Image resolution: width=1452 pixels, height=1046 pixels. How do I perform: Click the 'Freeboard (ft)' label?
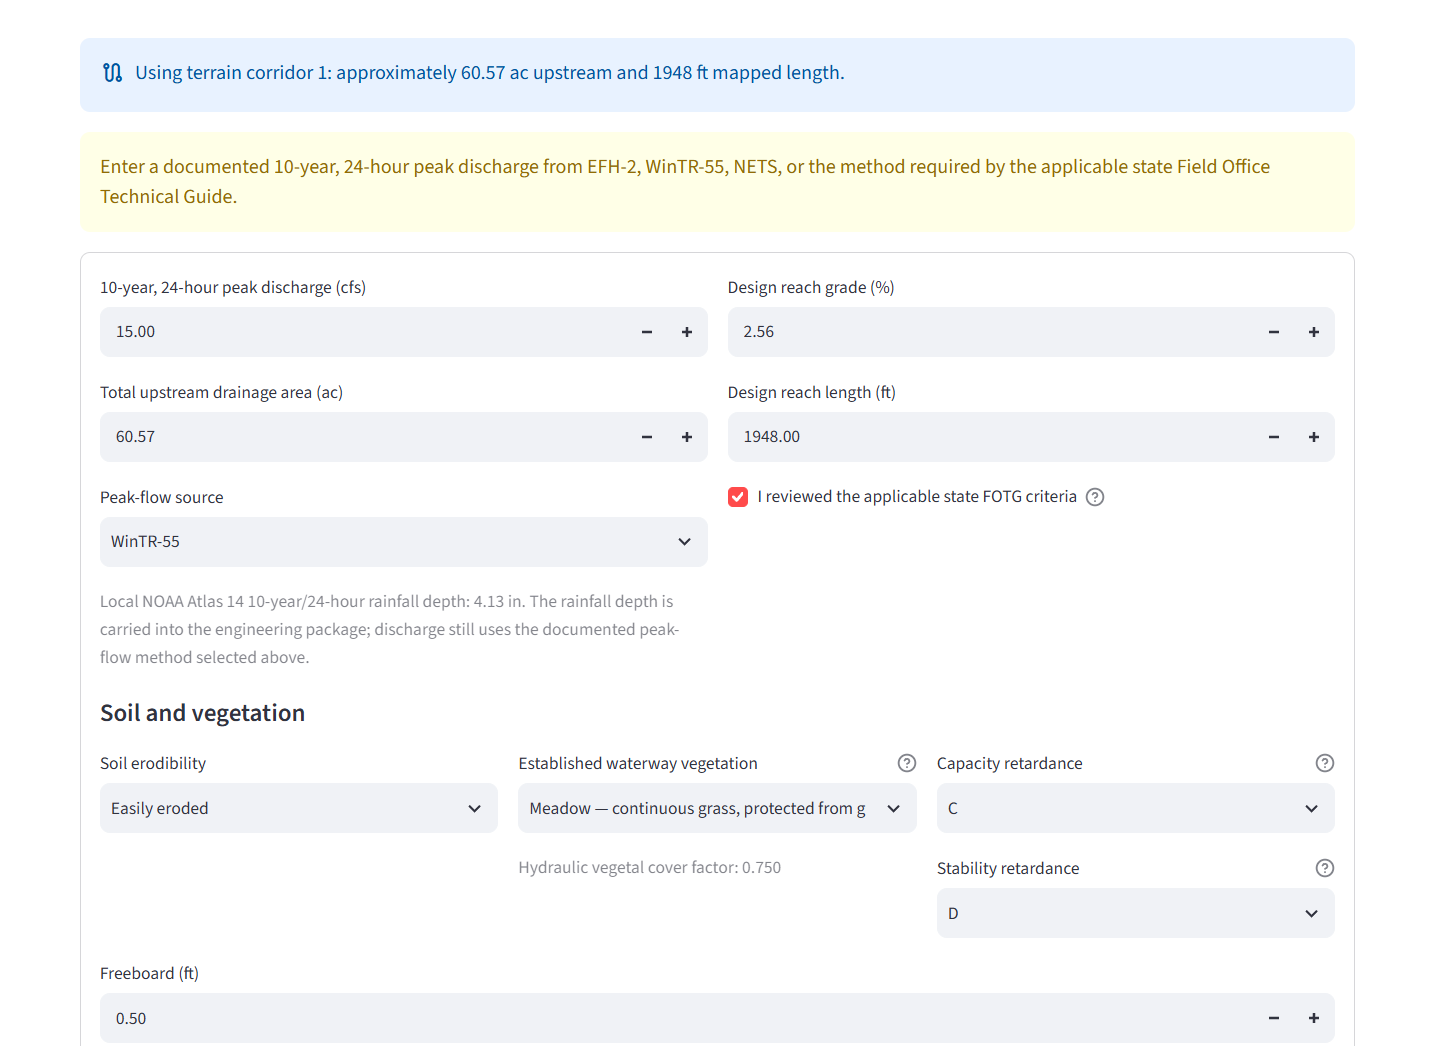click(149, 973)
